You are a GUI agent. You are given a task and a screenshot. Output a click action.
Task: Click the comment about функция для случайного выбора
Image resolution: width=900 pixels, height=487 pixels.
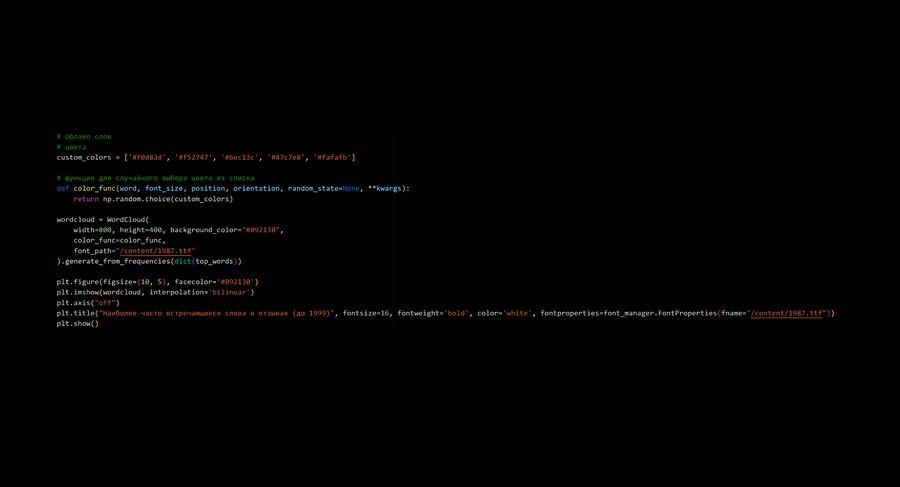[x=155, y=178]
